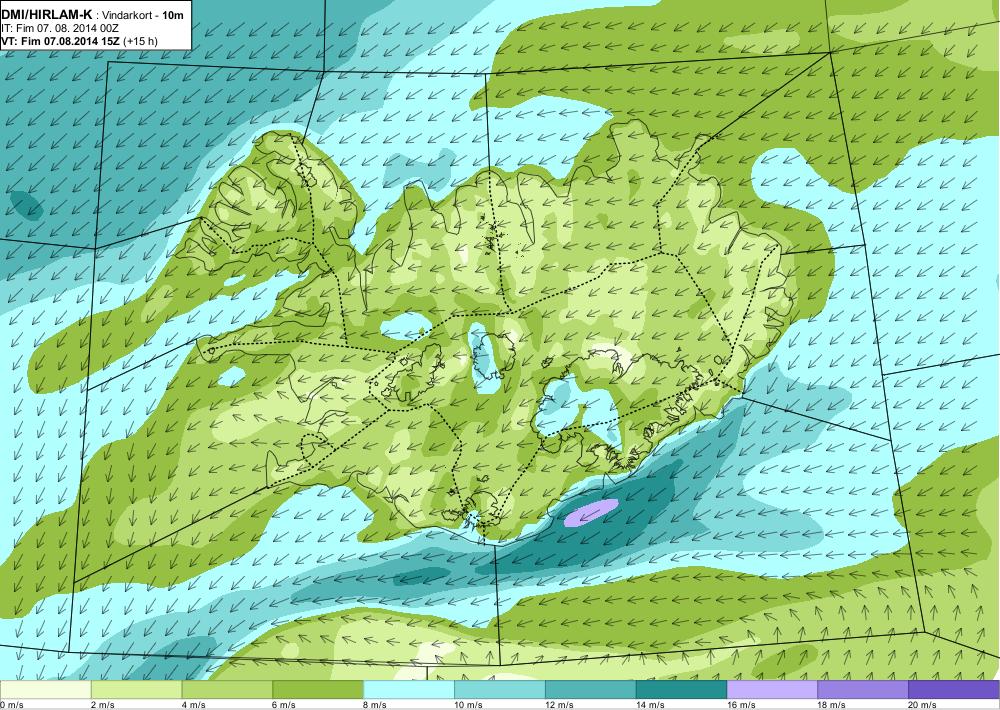The height and width of the screenshot is (710, 1000).
Task: Choose the medium green 6–8 m/s legend swatch
Action: pos(318,690)
